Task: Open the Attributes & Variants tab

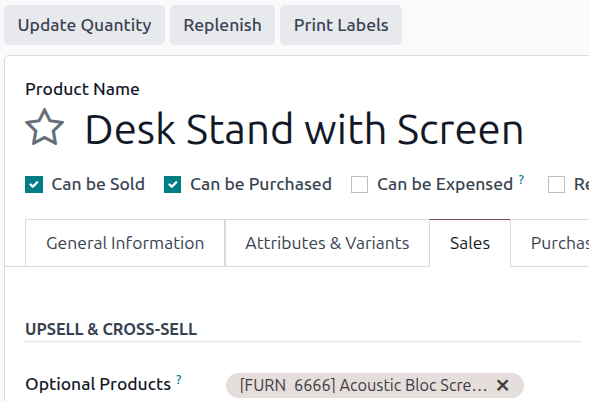Action: click(327, 243)
